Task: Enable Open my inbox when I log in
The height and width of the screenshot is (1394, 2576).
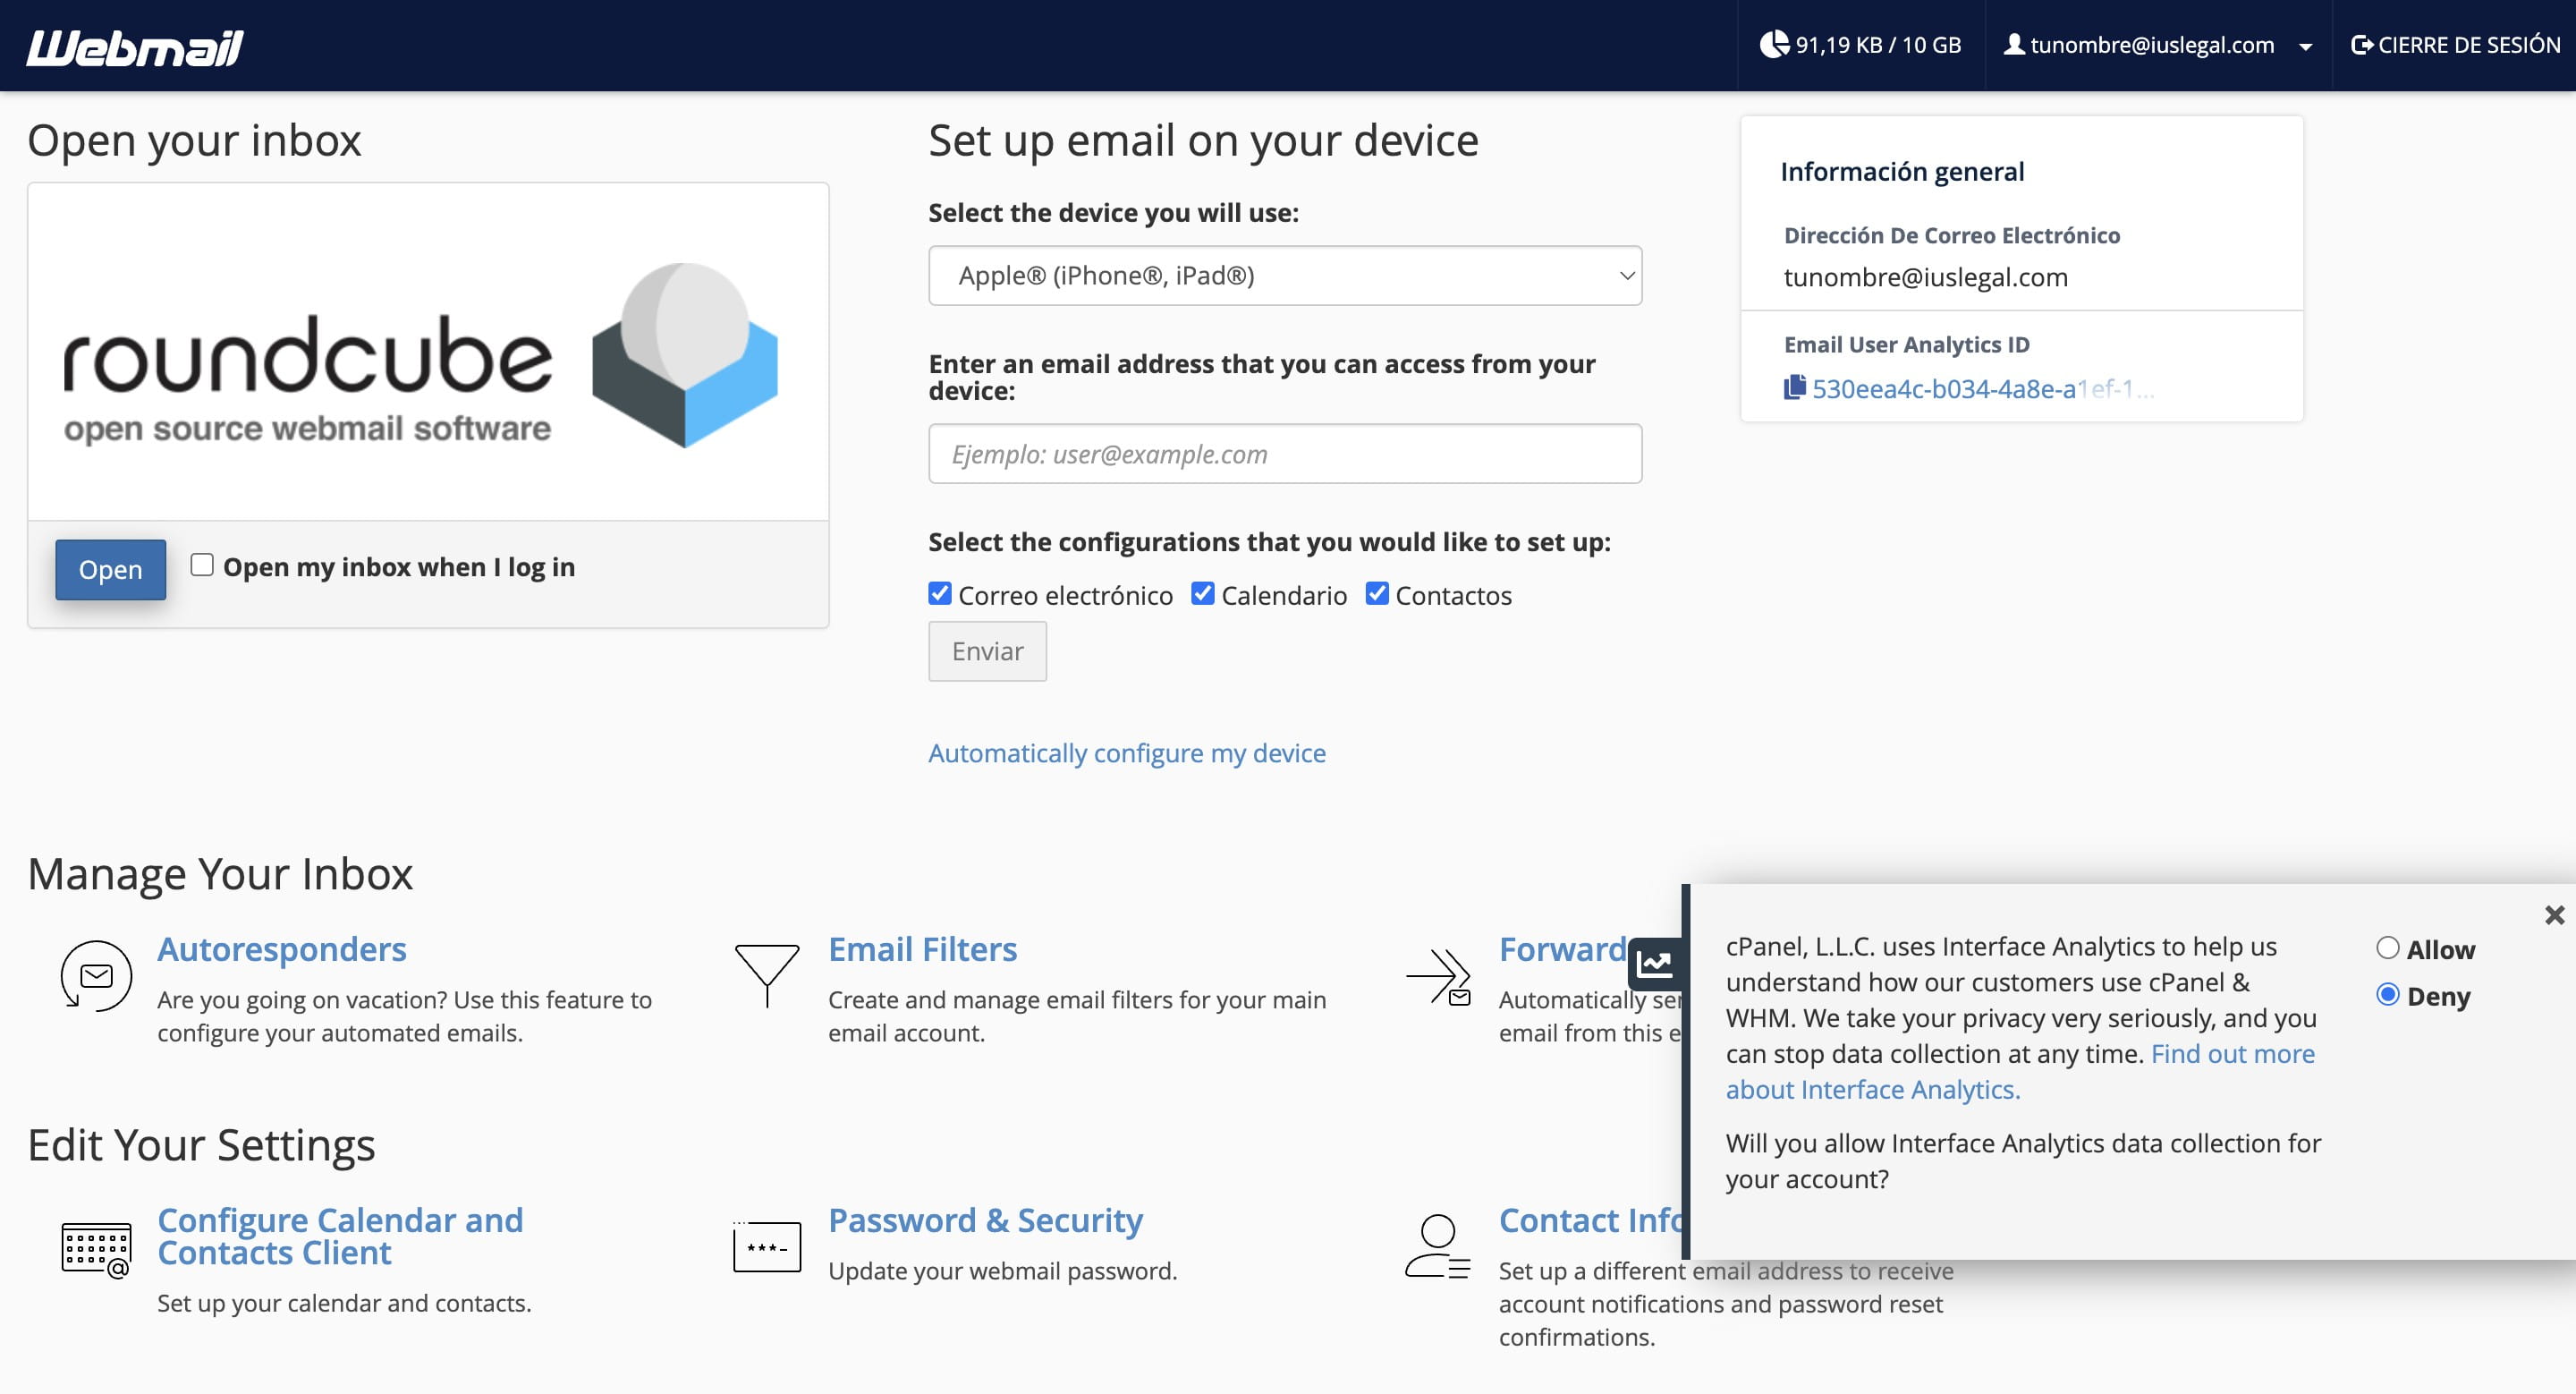Action: (202, 565)
